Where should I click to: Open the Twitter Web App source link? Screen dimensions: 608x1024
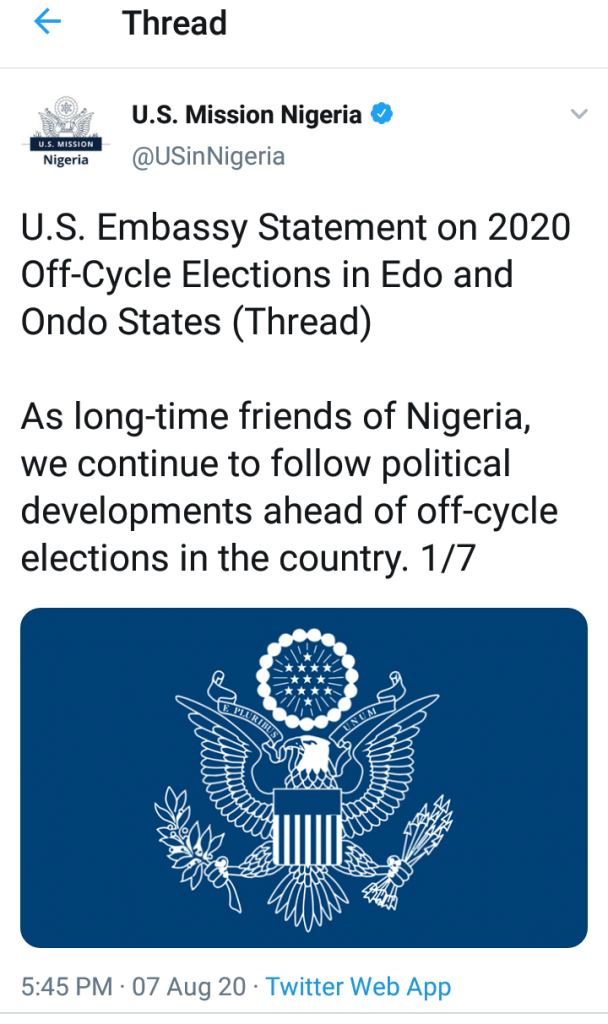point(358,987)
